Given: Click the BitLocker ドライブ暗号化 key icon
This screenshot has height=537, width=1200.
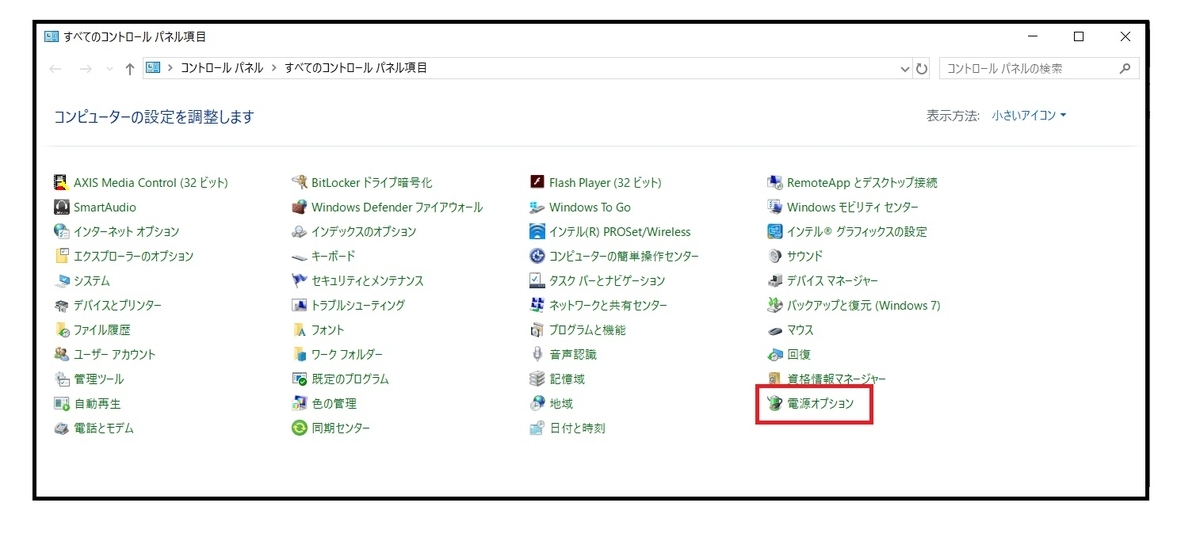Looking at the screenshot, I should pos(299,183).
